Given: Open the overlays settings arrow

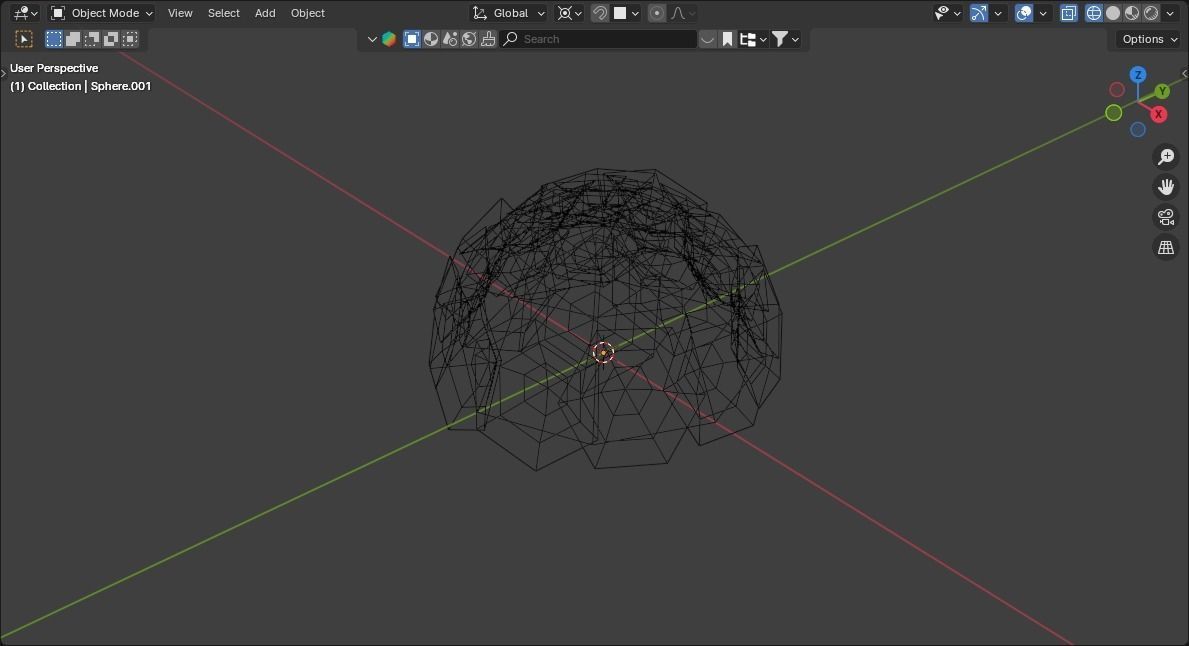Looking at the screenshot, I should [x=1043, y=13].
